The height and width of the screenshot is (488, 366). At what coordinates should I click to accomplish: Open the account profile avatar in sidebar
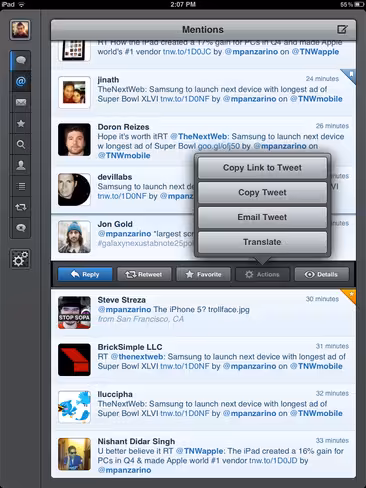click(20, 29)
